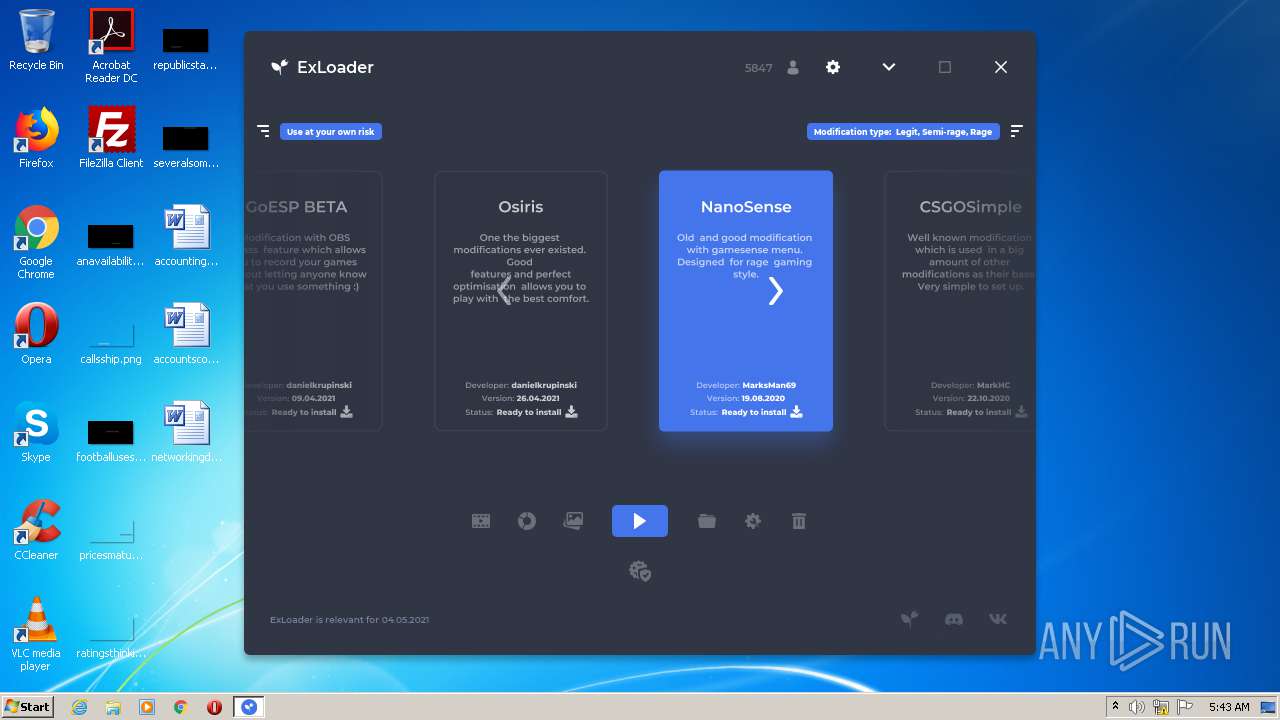Click the Recycle Bin desktop icon

point(36,40)
